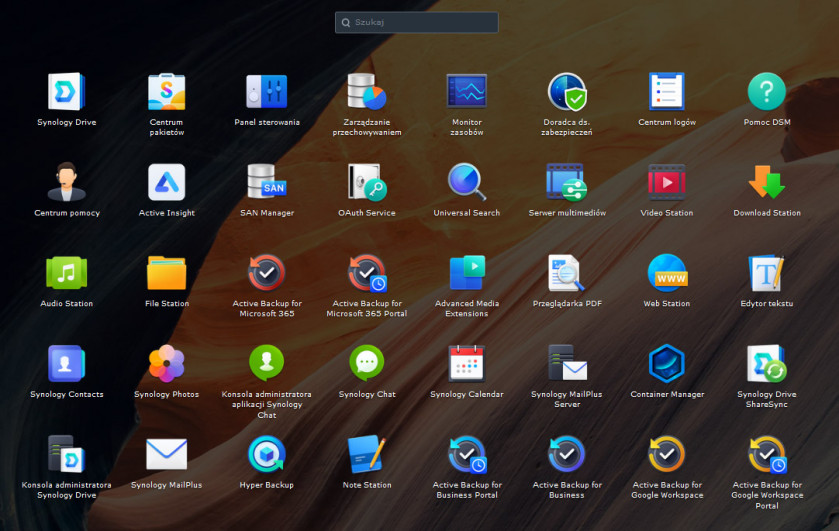Open Zarządzanie przechowywaniem icon
This screenshot has height=531, width=839.
coord(367,92)
